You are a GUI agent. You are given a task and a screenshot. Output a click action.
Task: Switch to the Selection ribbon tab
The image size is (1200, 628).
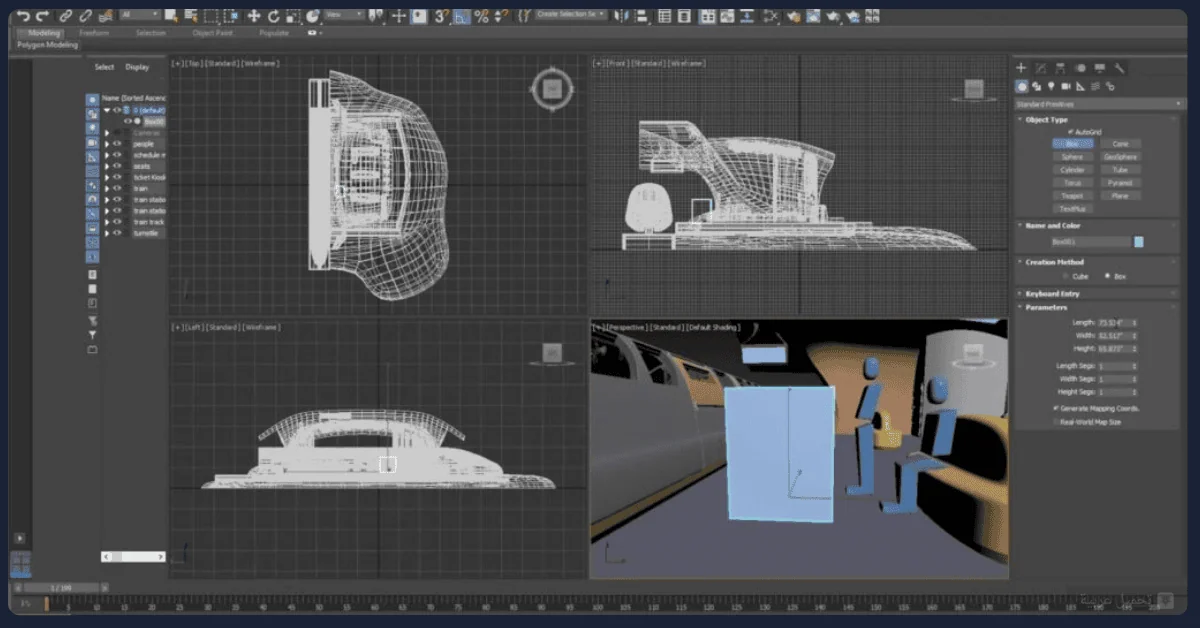coord(151,33)
